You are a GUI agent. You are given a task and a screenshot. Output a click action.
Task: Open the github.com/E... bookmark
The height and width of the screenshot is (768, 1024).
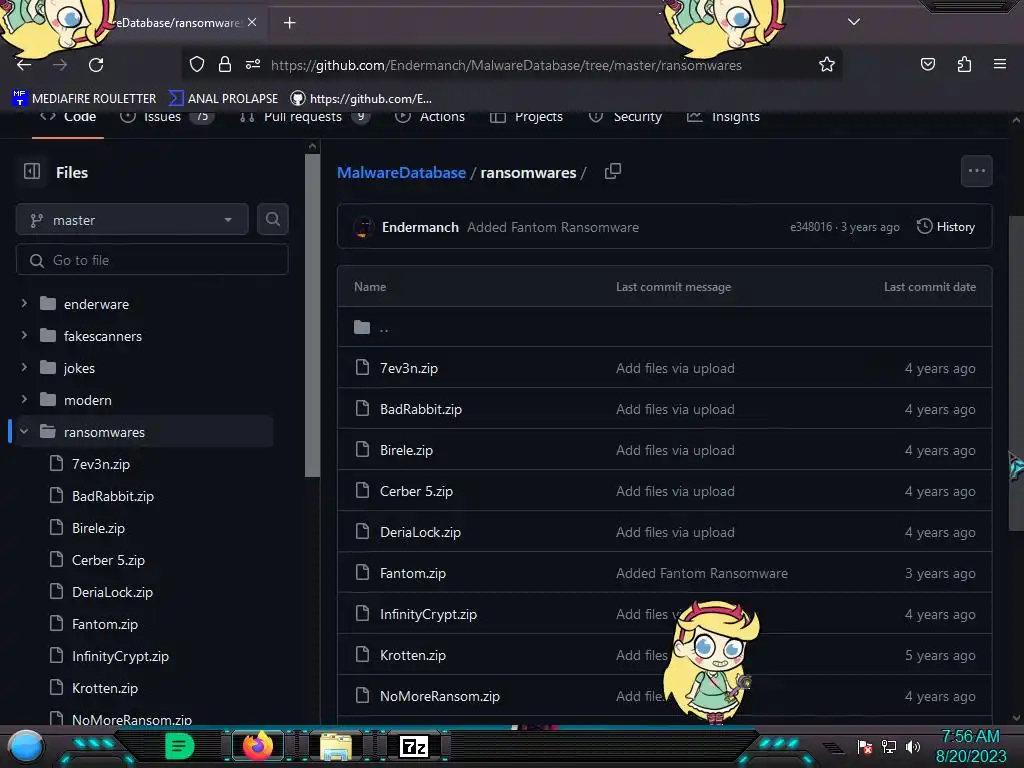pyautogui.click(x=361, y=99)
